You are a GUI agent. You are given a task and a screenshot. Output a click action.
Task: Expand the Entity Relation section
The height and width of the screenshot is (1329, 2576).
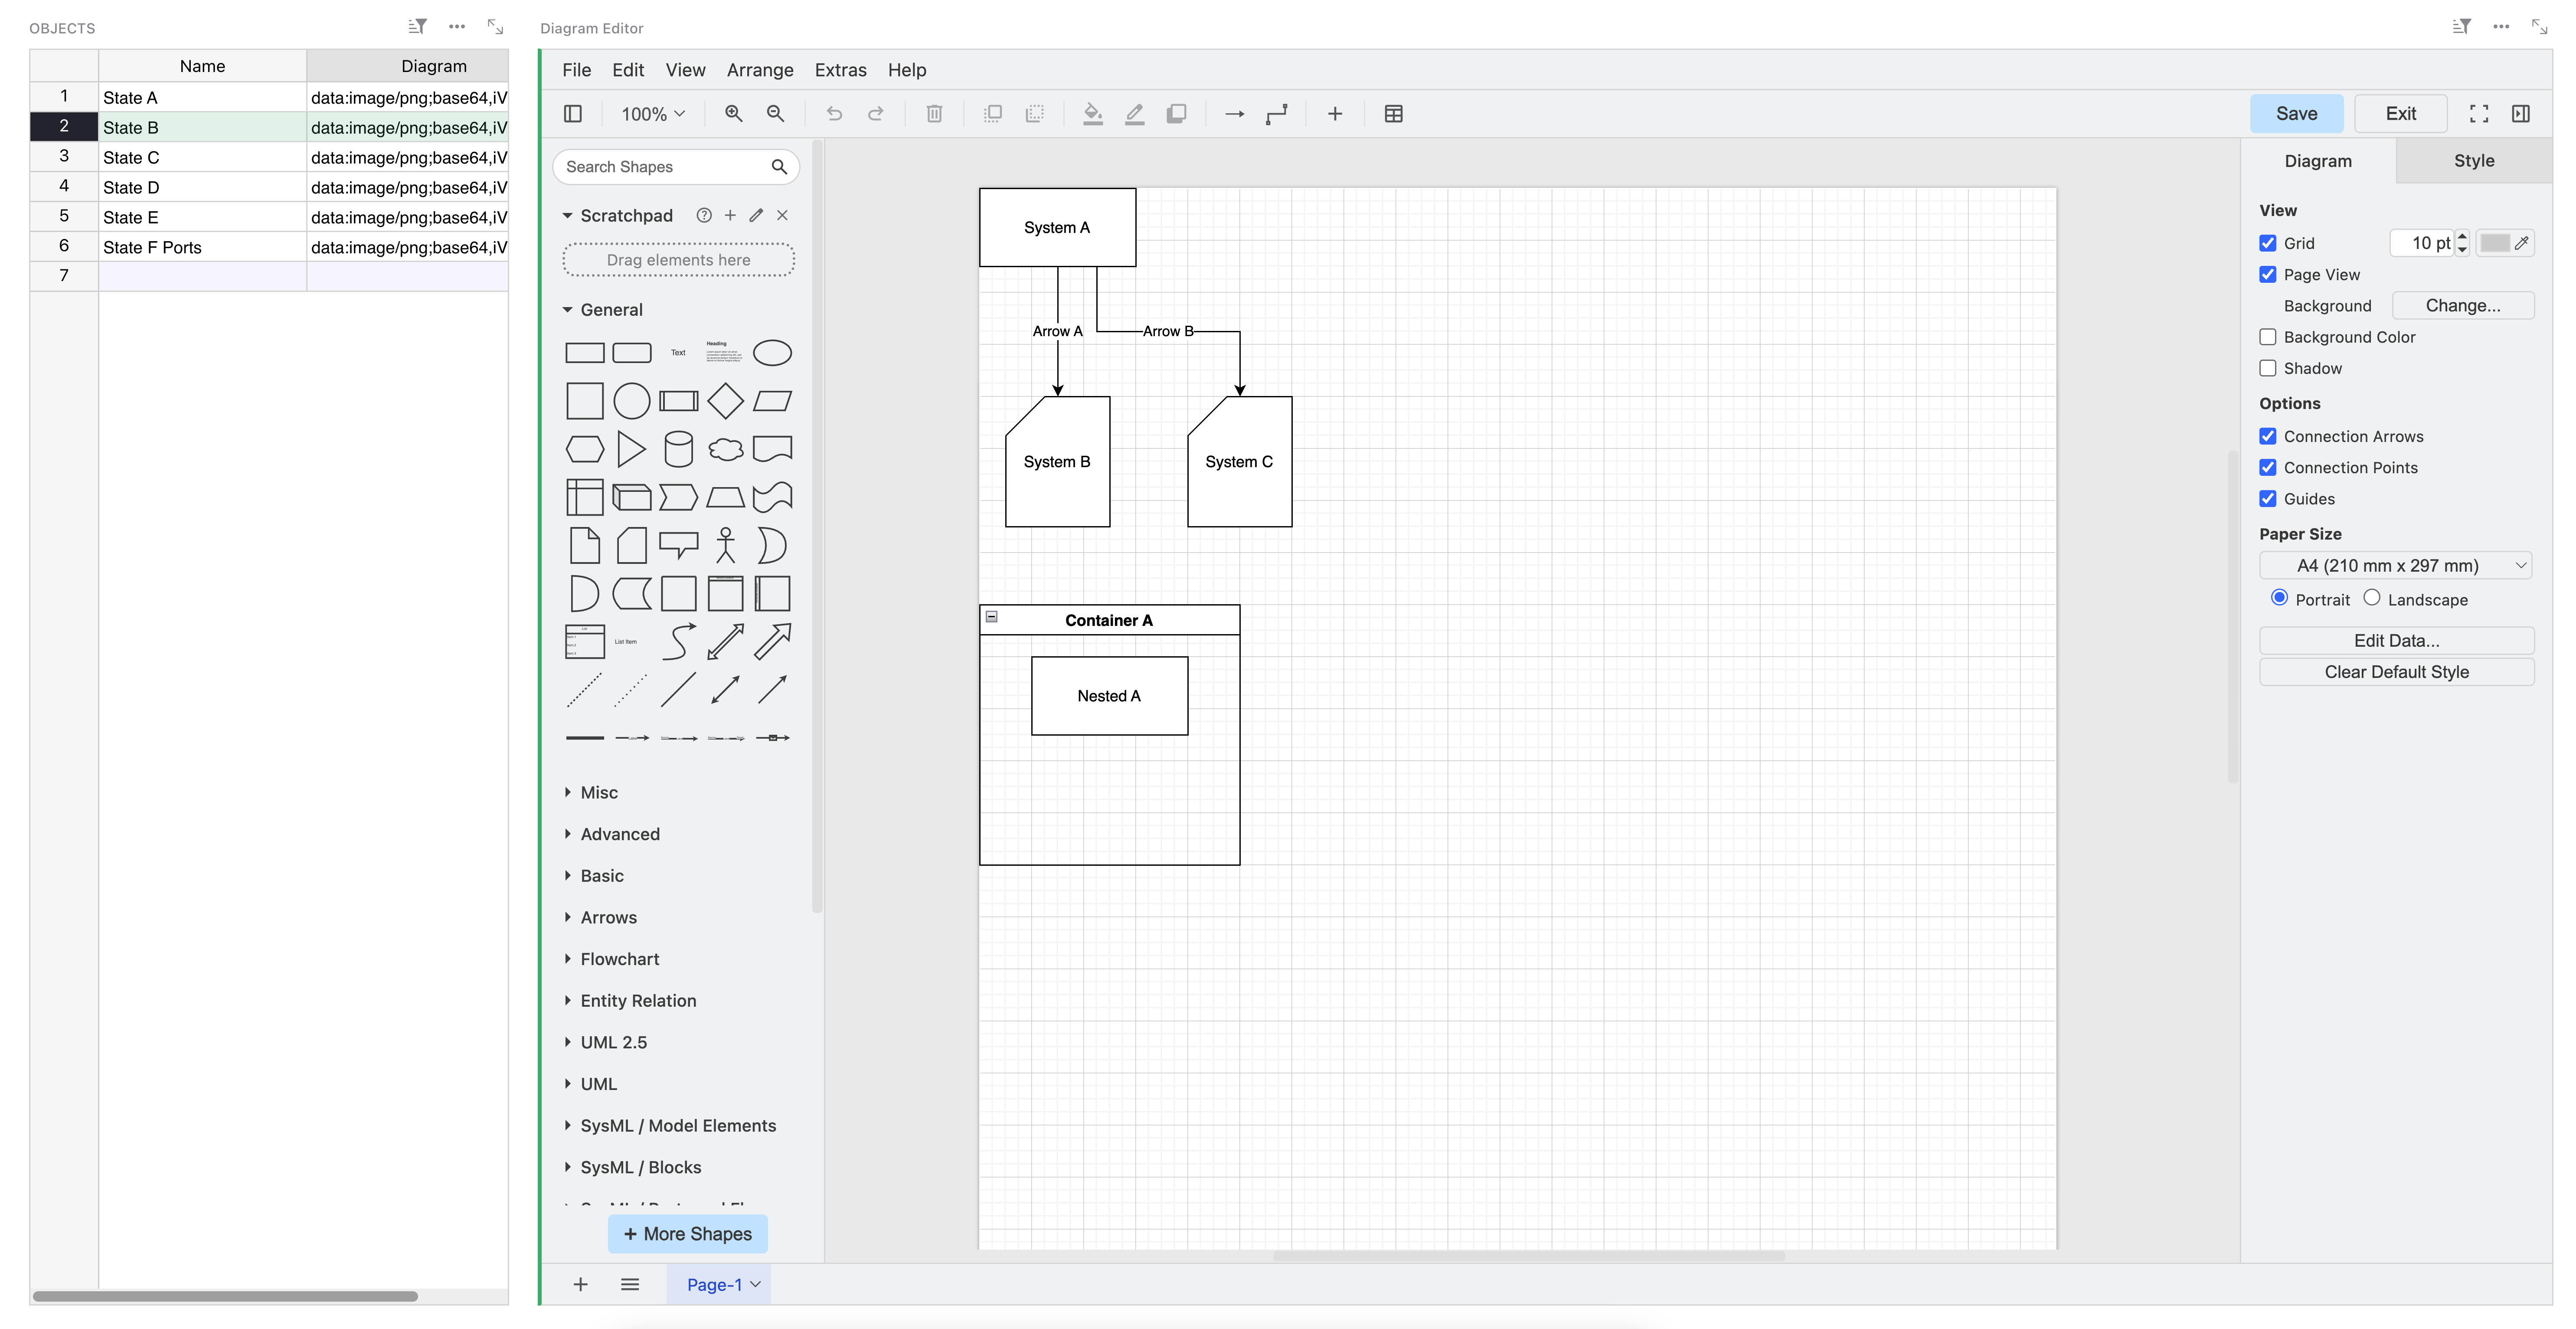click(x=630, y=1001)
